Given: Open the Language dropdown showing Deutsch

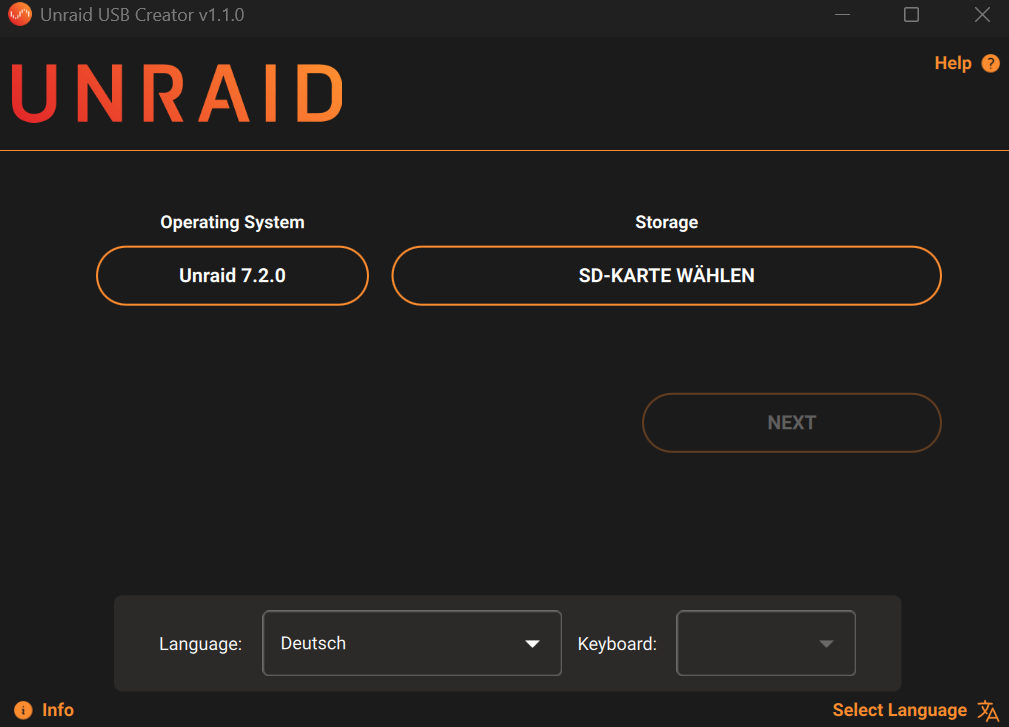Looking at the screenshot, I should [411, 643].
